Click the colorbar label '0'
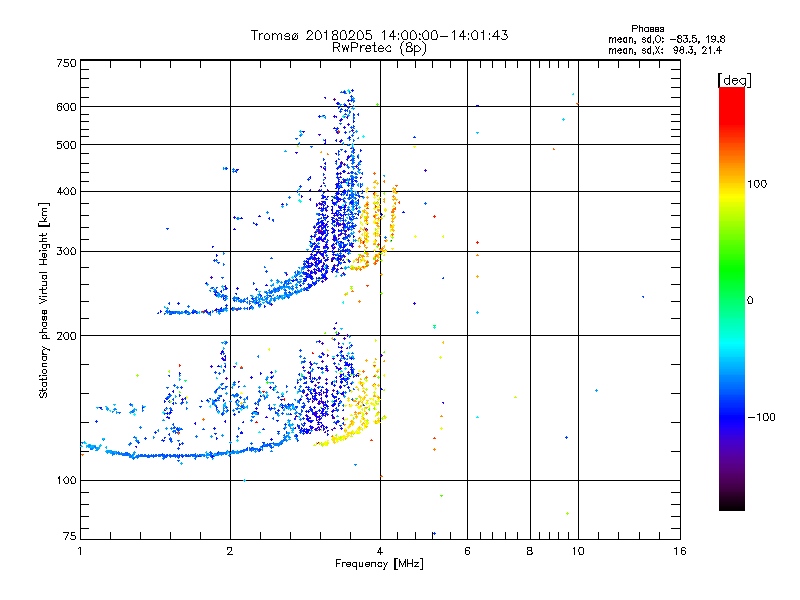The width and height of the screenshot is (800, 600). (x=750, y=301)
